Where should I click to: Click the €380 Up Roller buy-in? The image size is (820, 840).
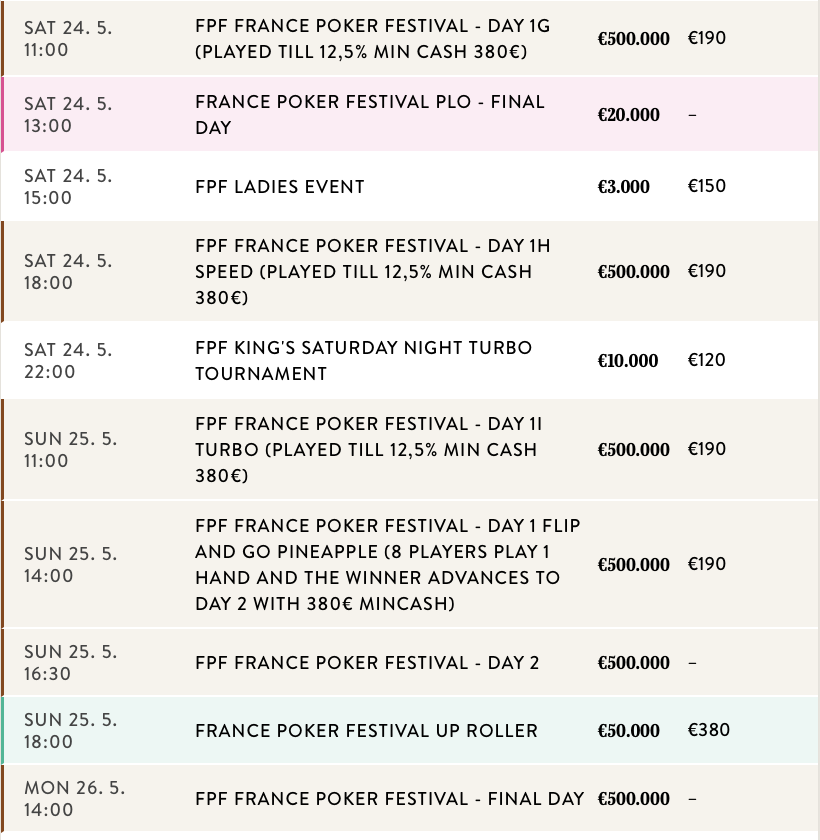pos(709,730)
